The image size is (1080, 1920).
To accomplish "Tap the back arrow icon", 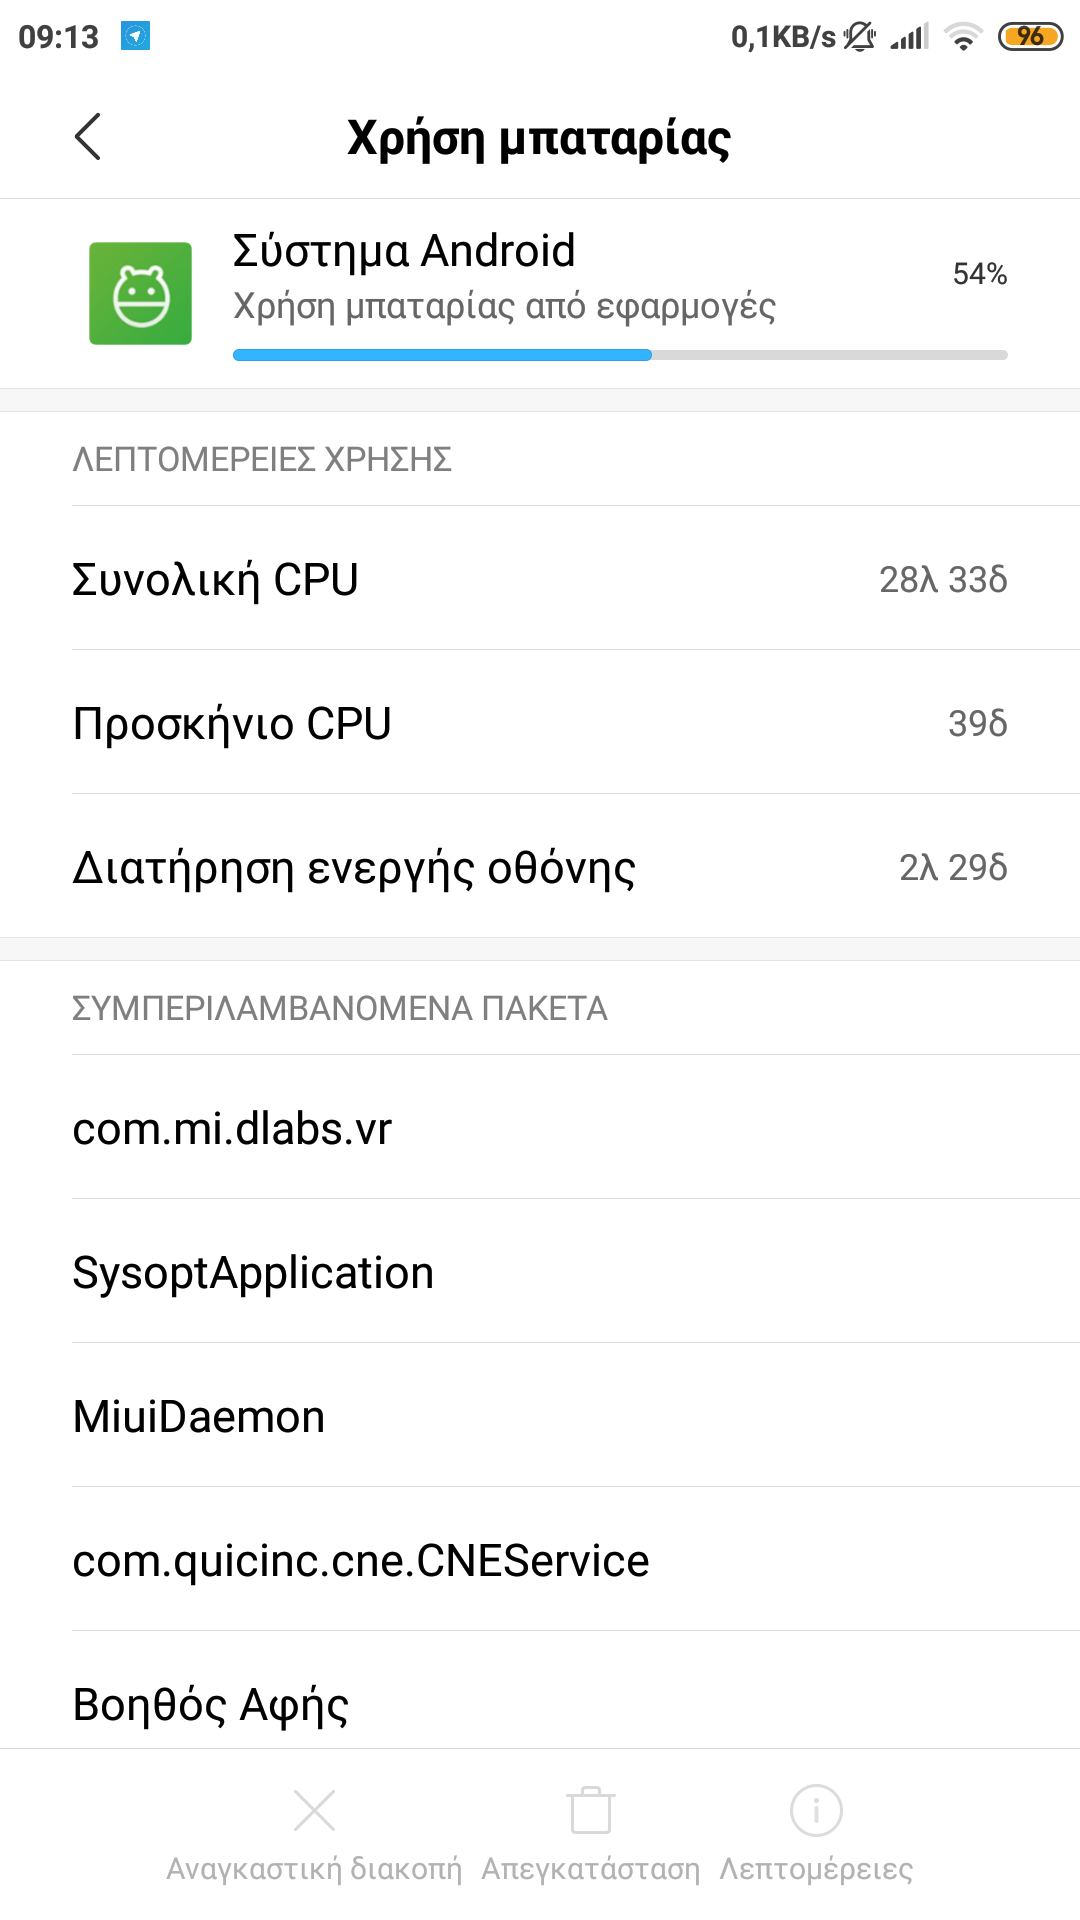I will [x=88, y=137].
